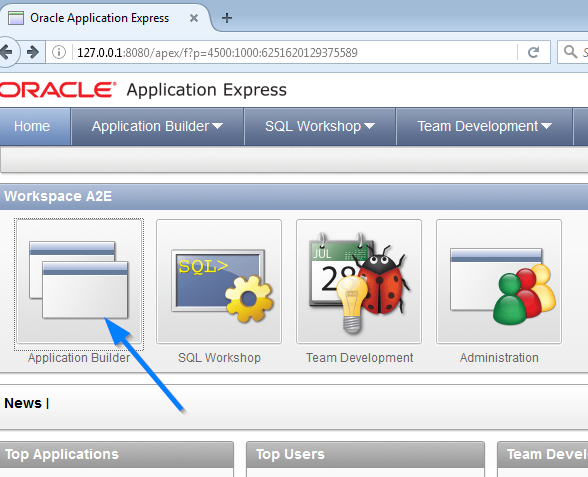Click the Team Development text link
This screenshot has height=477, width=588.
tap(359, 358)
